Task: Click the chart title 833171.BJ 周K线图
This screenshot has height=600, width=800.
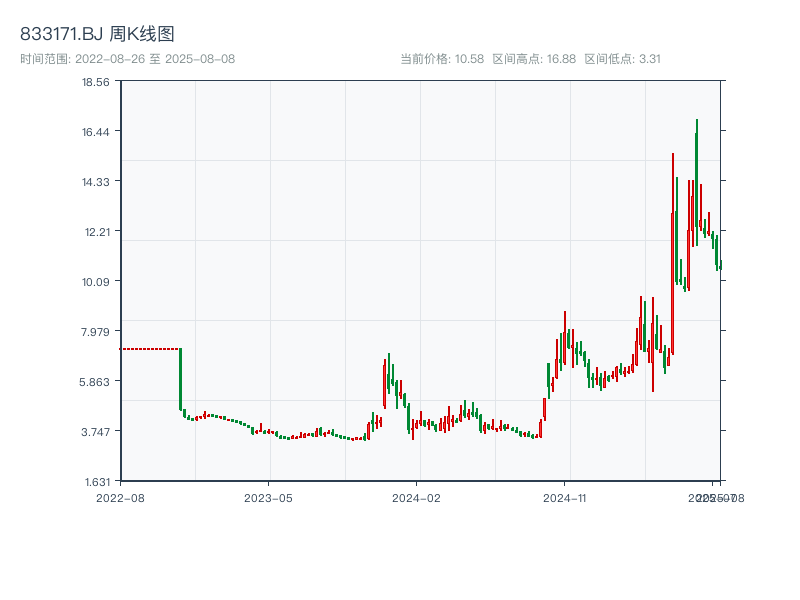Action: (95, 32)
